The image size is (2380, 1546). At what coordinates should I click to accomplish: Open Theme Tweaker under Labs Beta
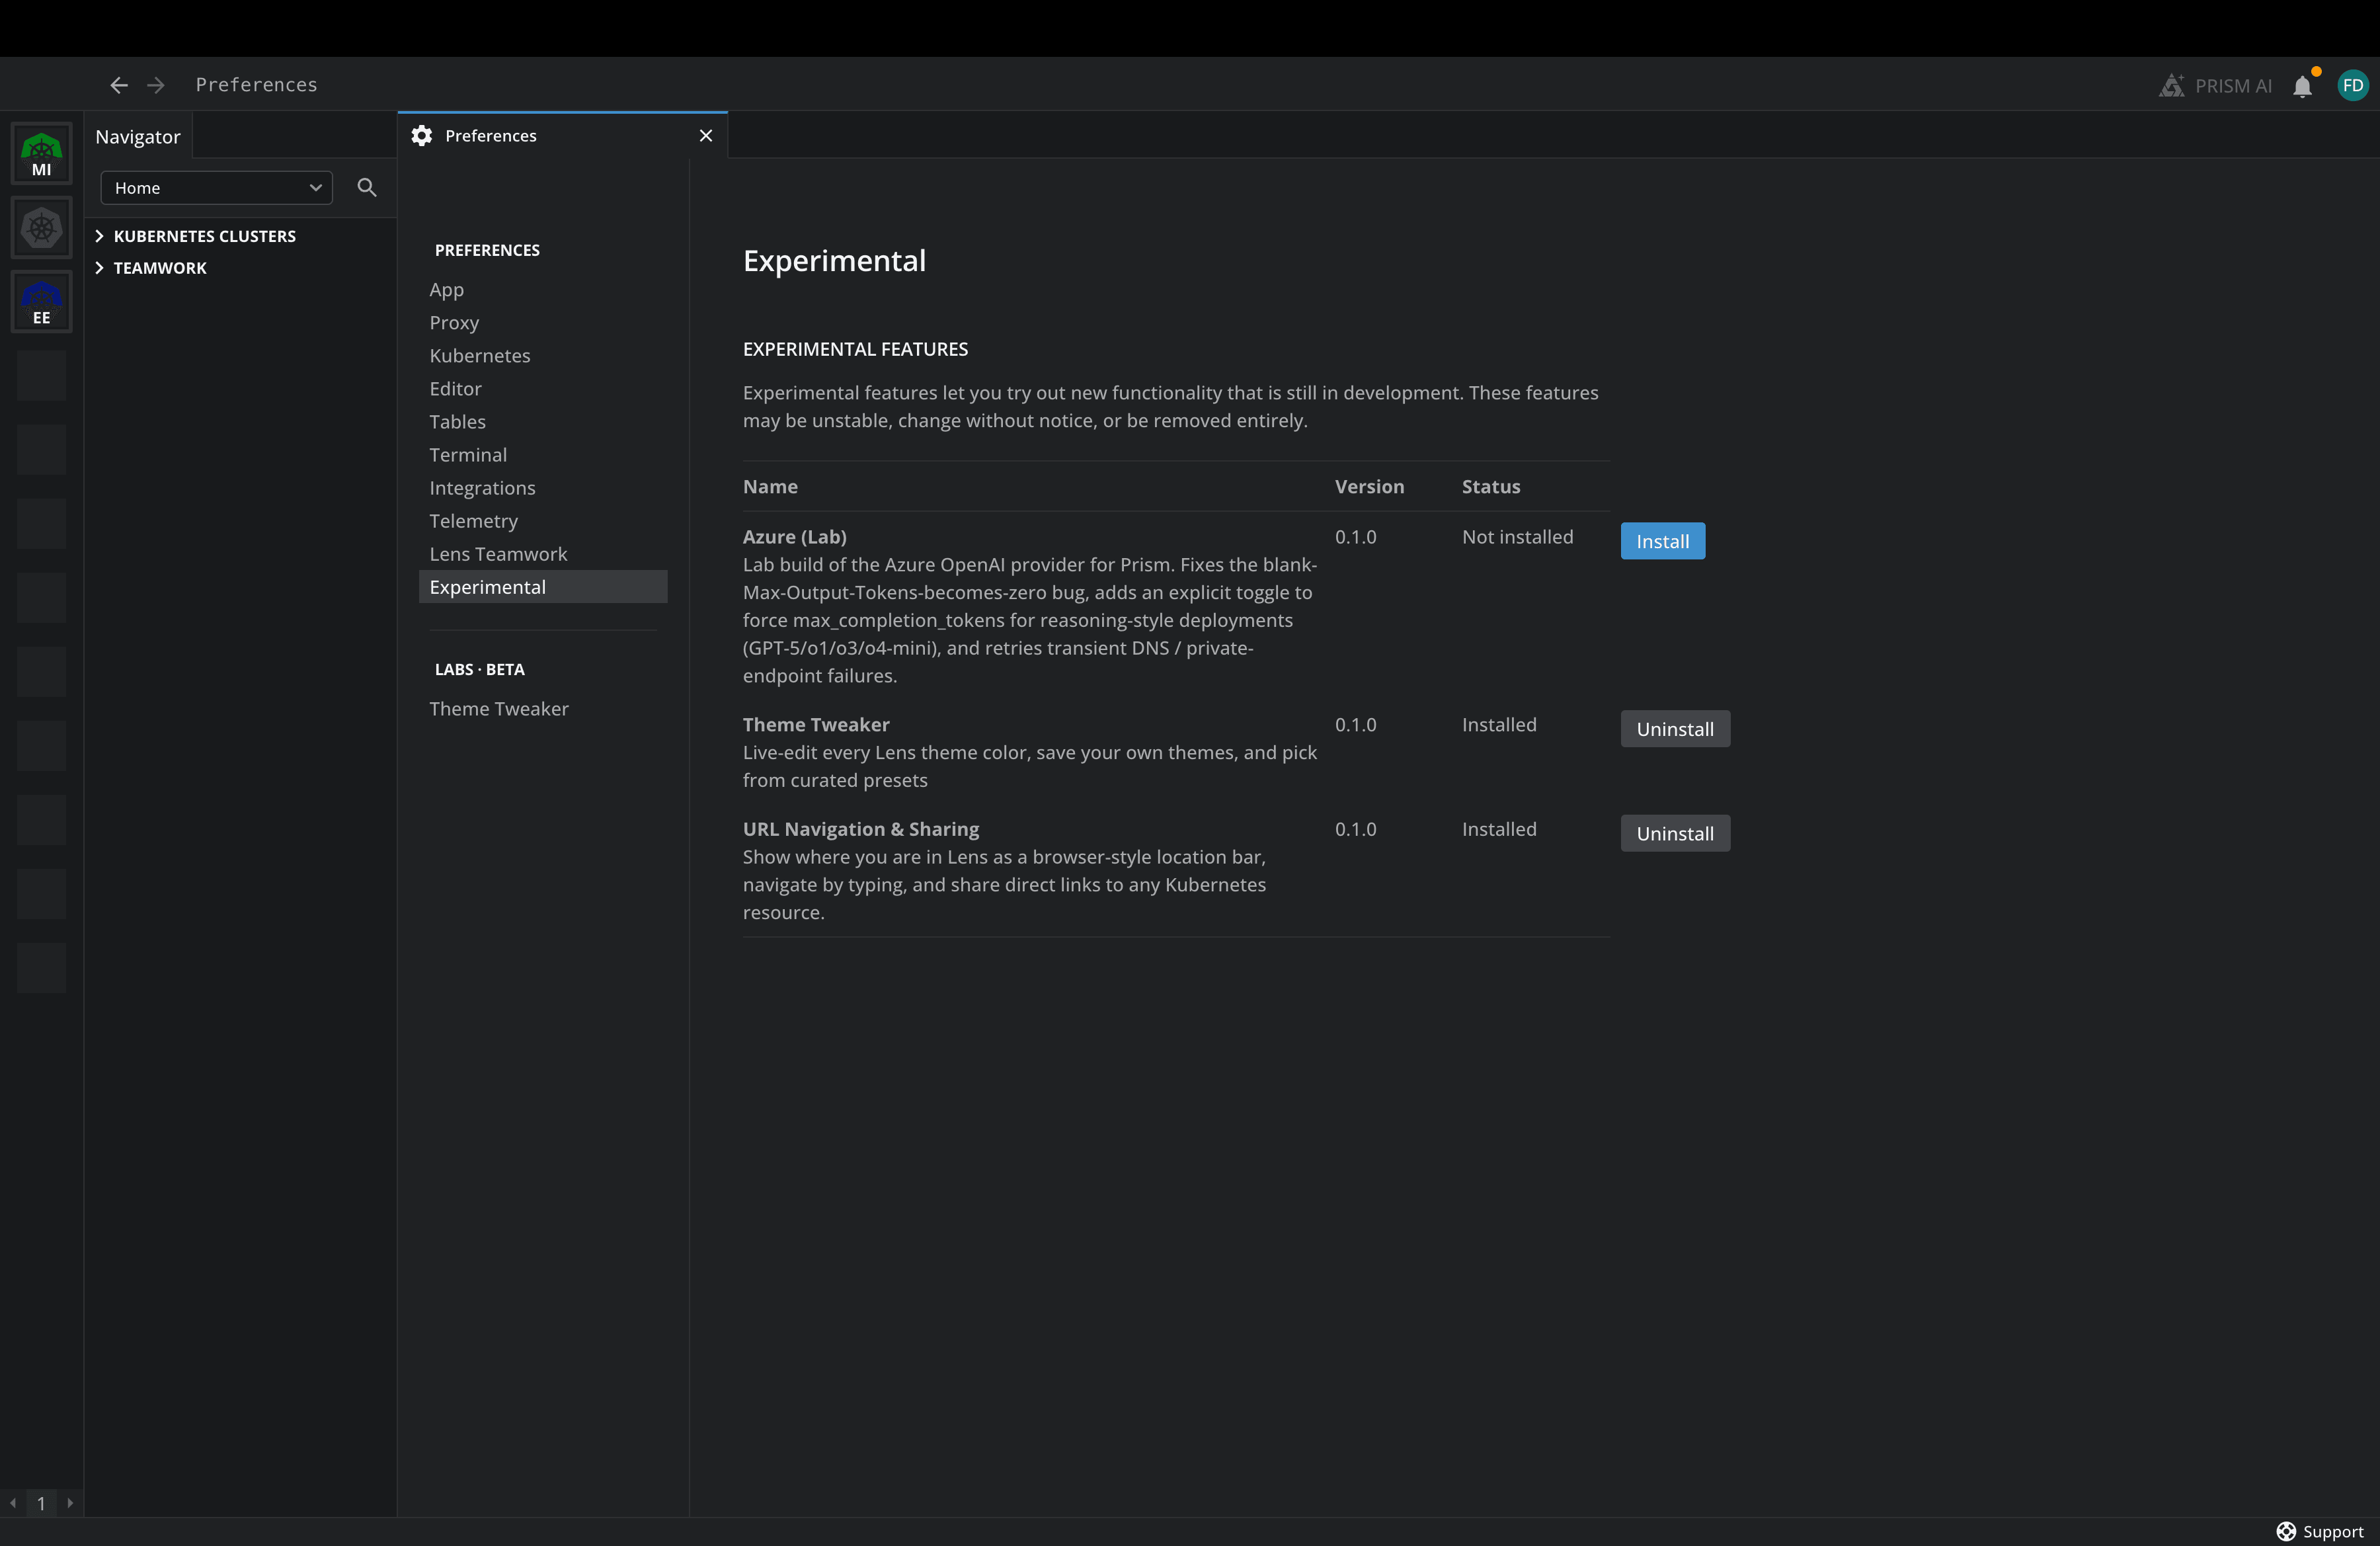(x=543, y=709)
